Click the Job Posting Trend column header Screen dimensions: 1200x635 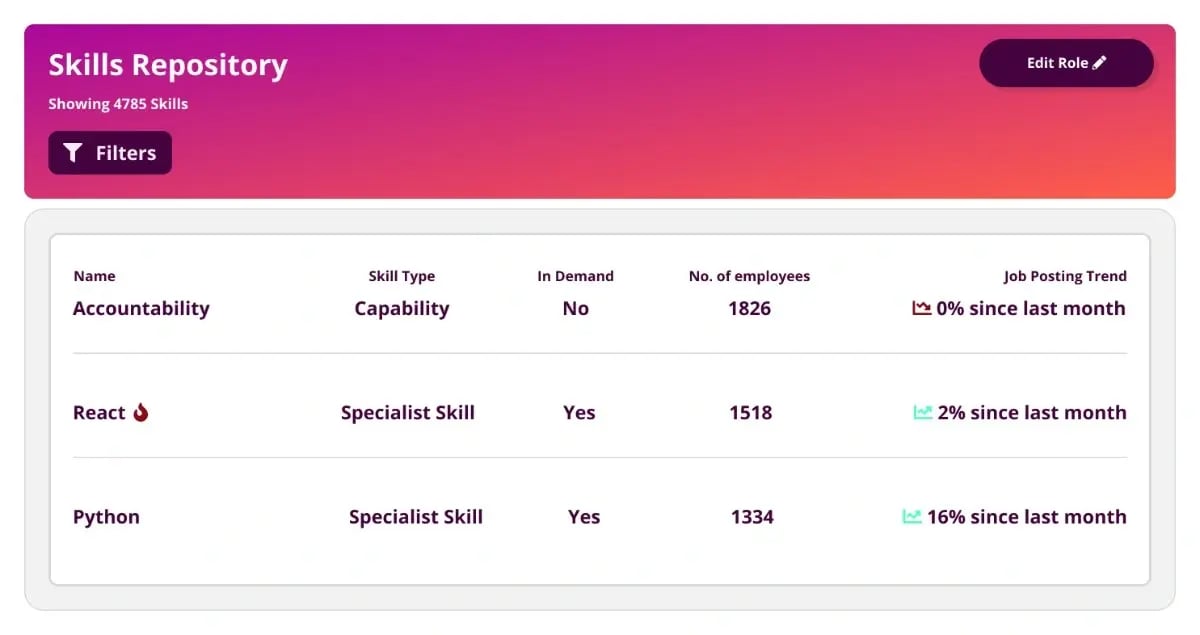(1065, 276)
